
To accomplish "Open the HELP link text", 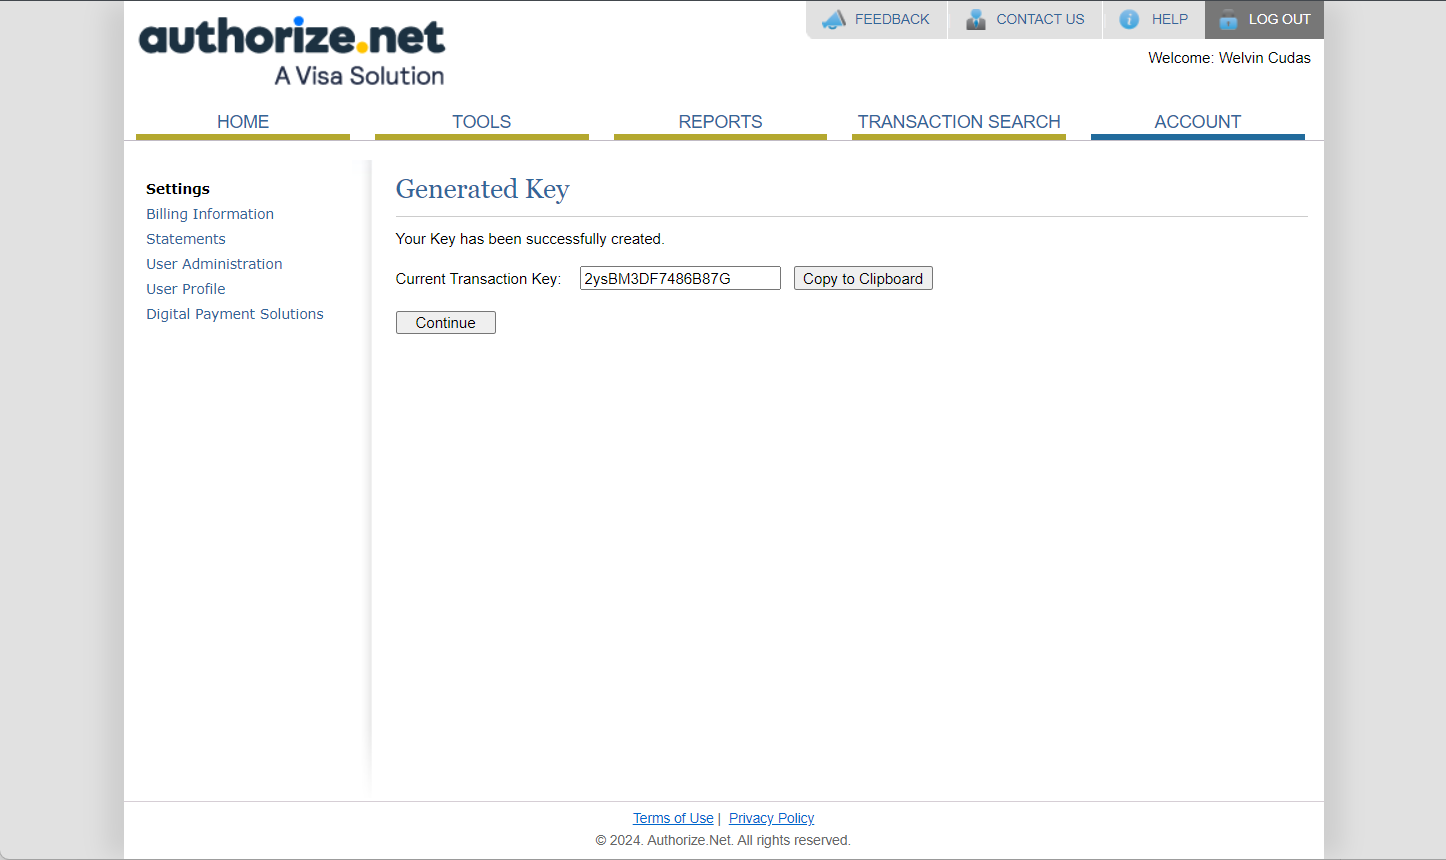I will click(x=1170, y=19).
